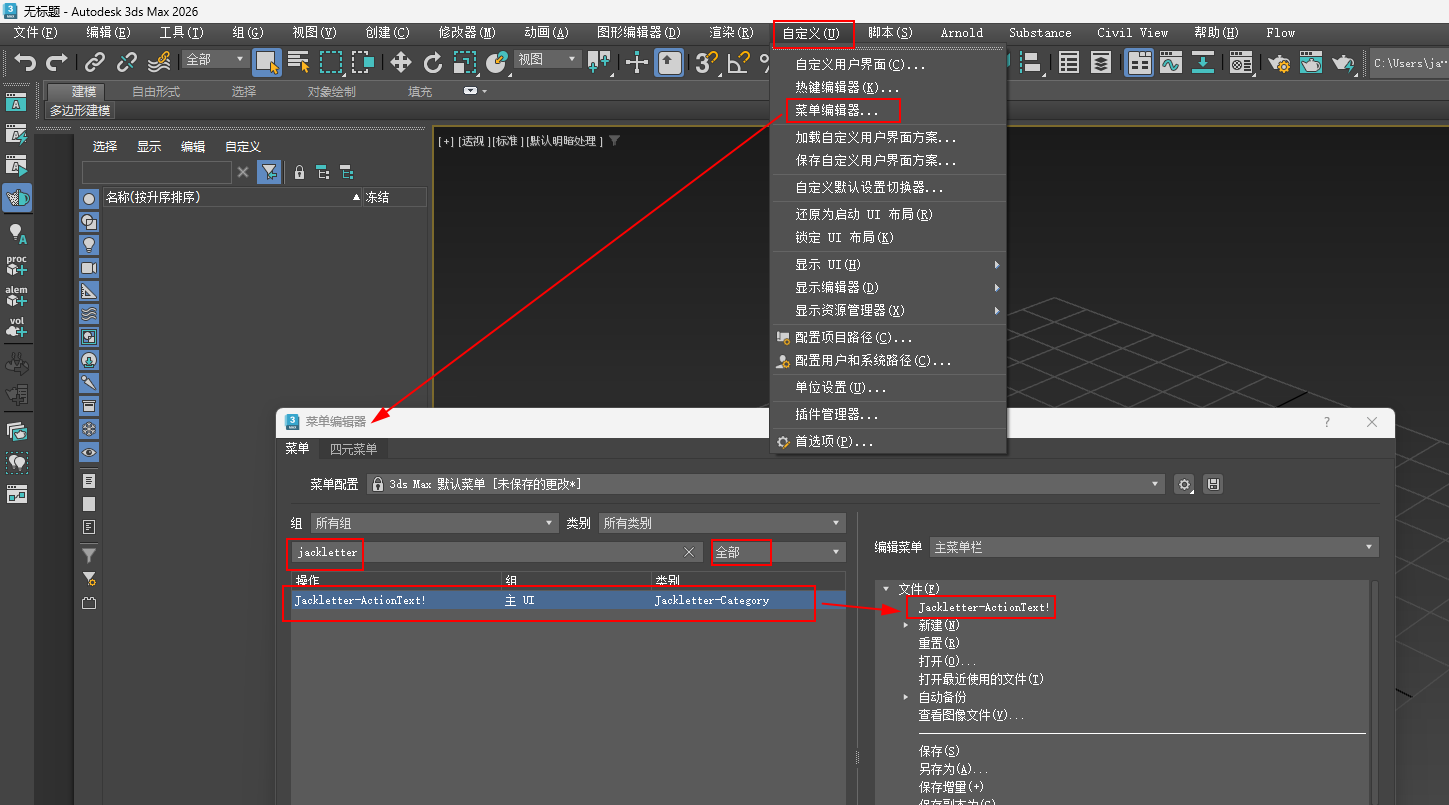Toggle Display Cameras filter in scene explorer
This screenshot has height=805, width=1449.
(89, 268)
